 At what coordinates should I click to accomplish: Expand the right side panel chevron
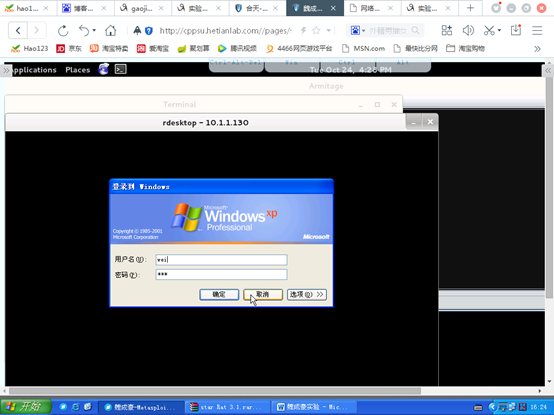click(x=548, y=70)
